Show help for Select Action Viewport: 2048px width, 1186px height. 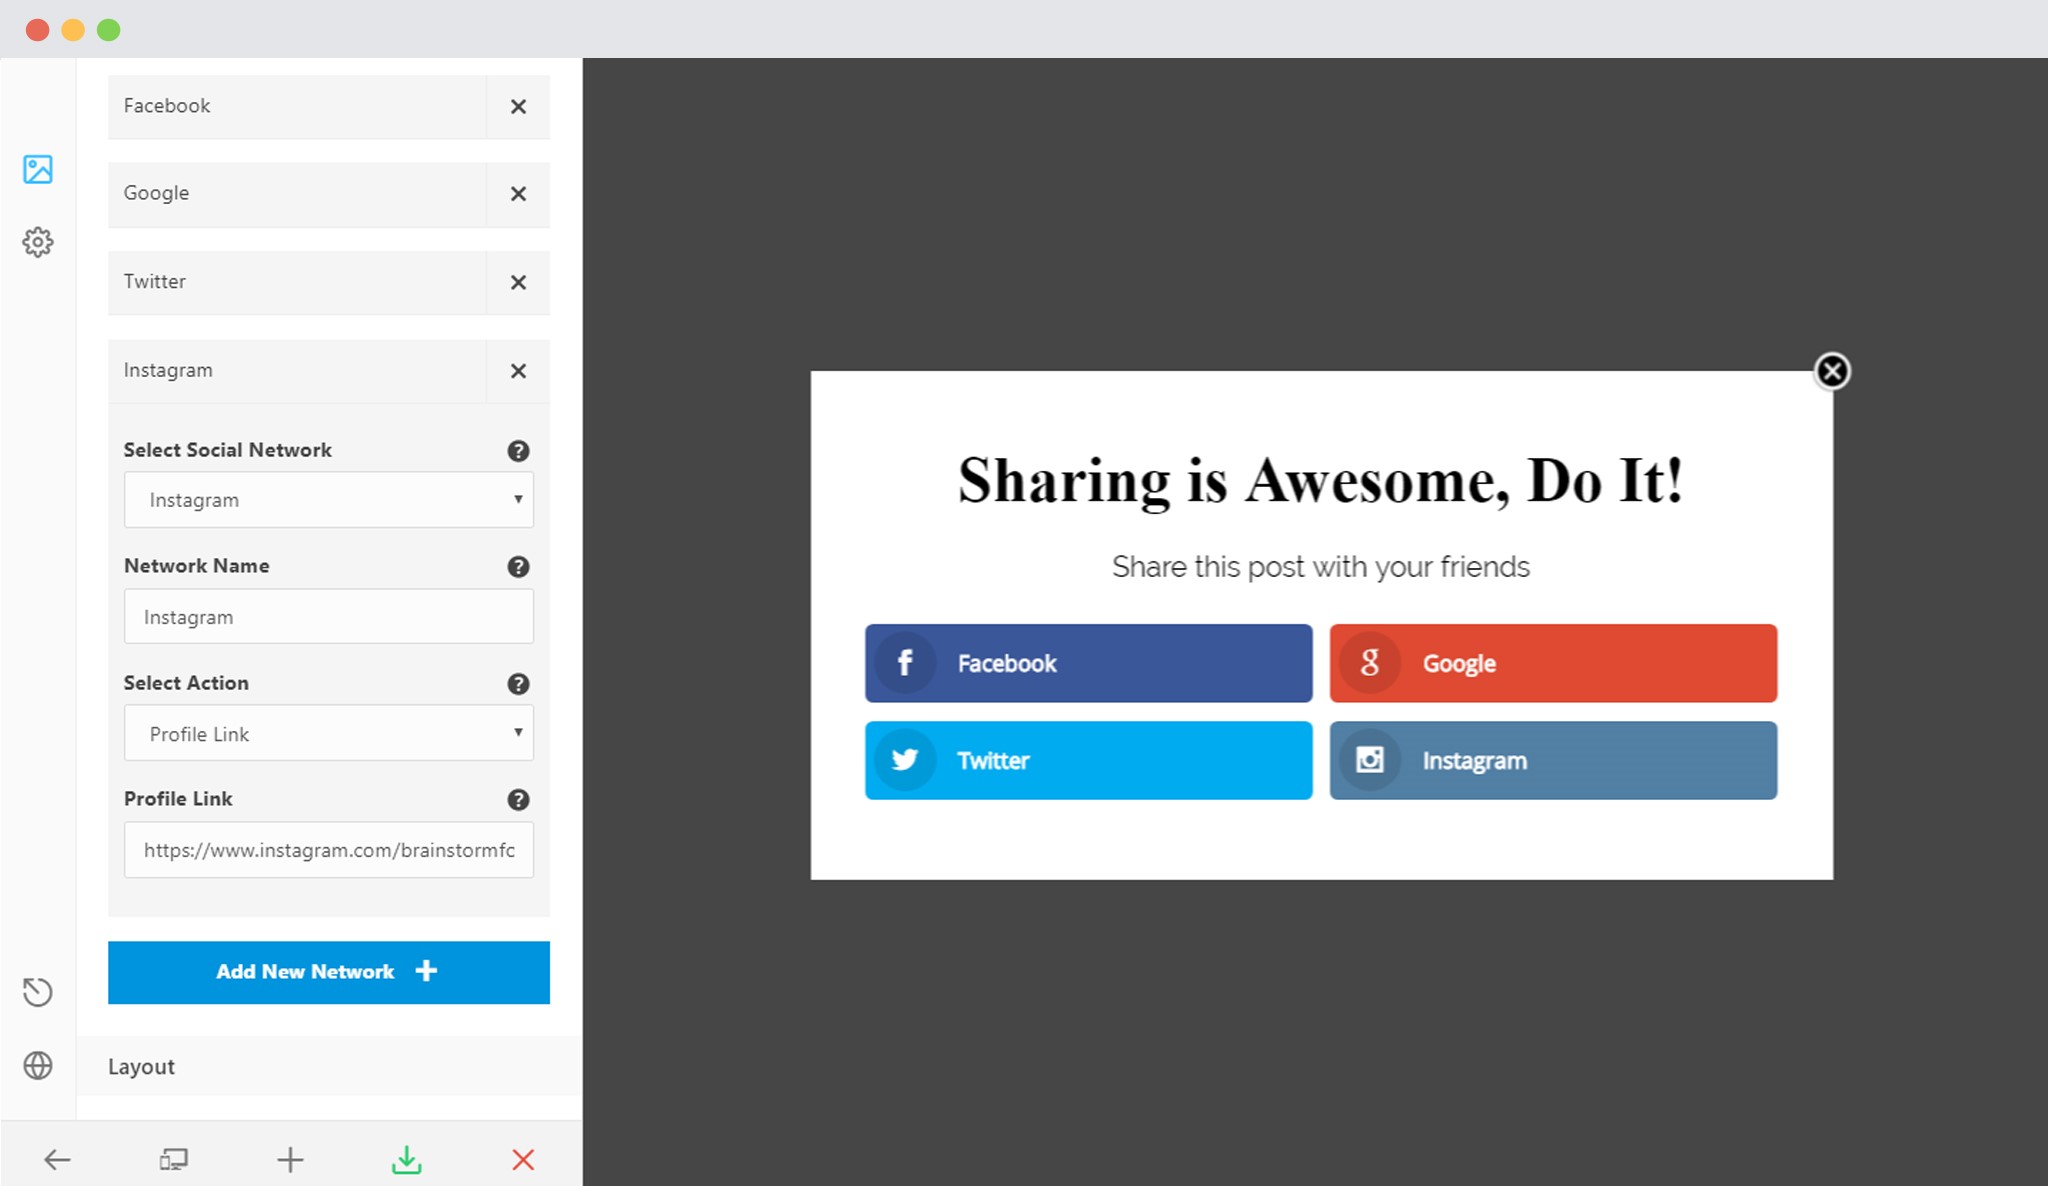click(x=518, y=684)
